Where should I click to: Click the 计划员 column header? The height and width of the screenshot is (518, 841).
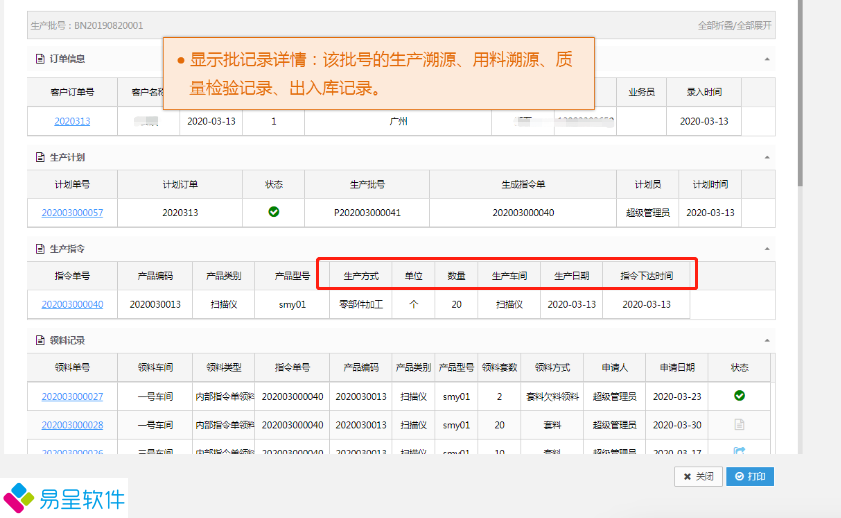click(647, 184)
